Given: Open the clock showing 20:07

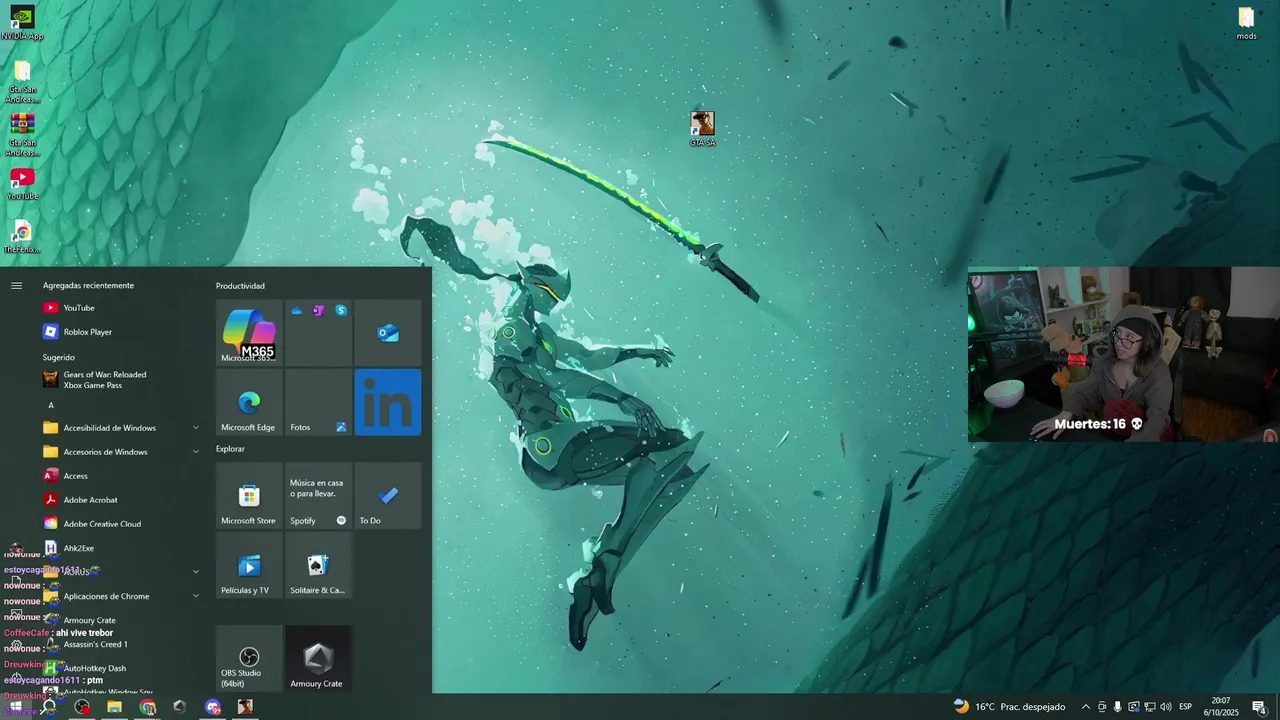Looking at the screenshot, I should coord(1221,707).
